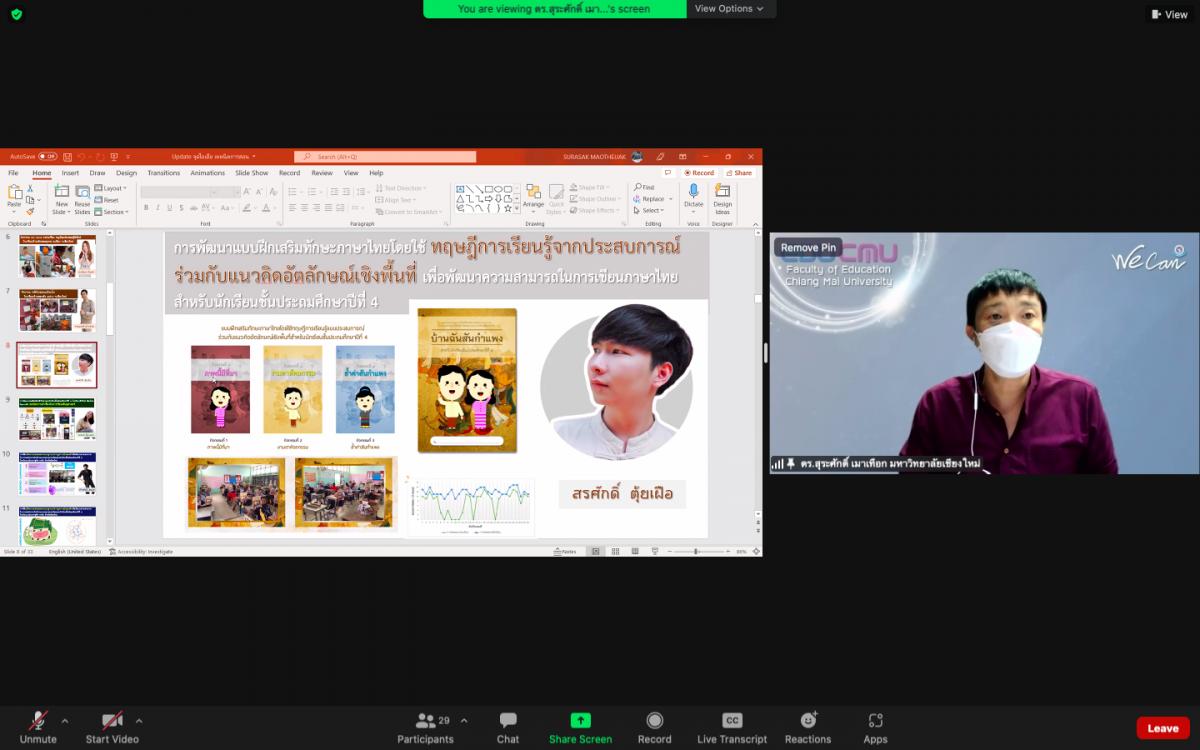
Task: Click the green Share Screen icon
Action: coord(580,720)
